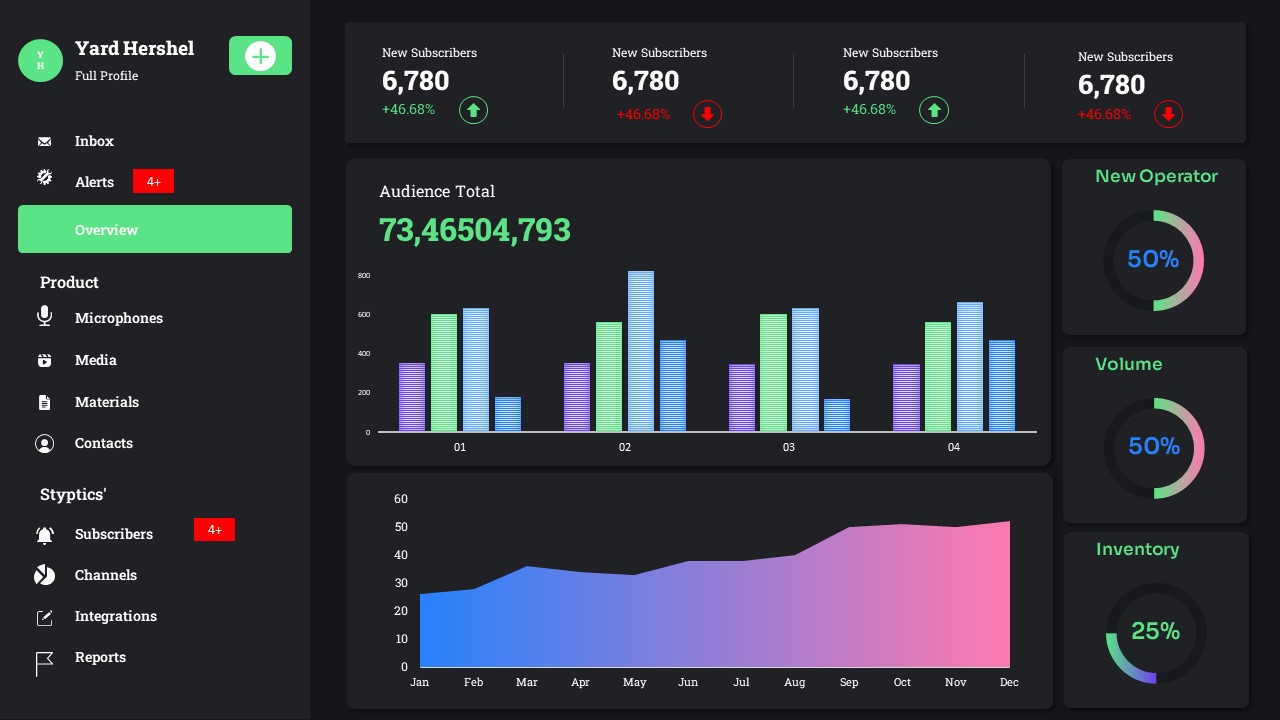Click the Alerts gear badge icon
The image size is (1280, 720).
44,177
